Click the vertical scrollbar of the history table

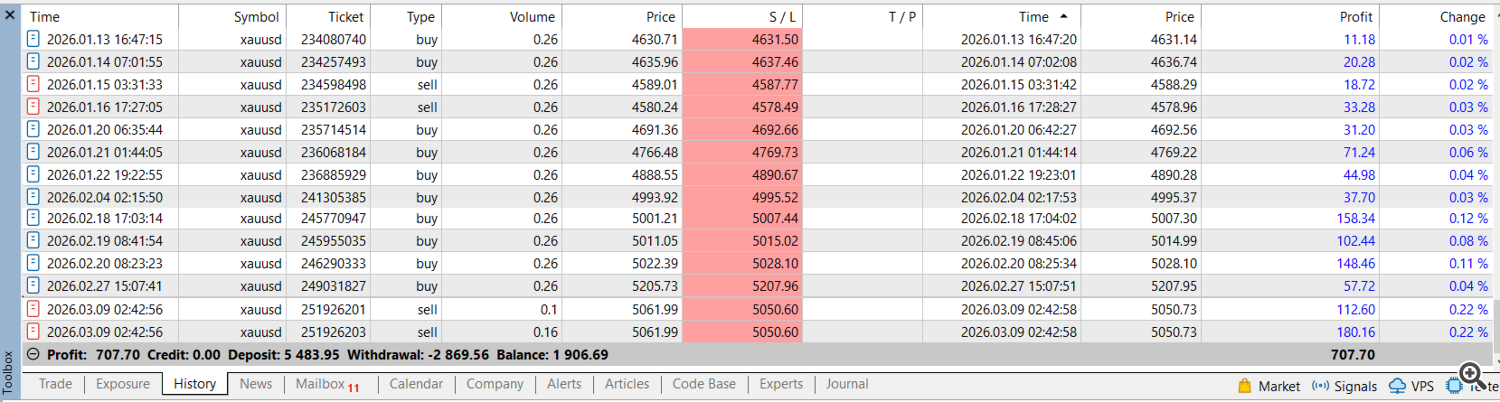[x=1494, y=180]
